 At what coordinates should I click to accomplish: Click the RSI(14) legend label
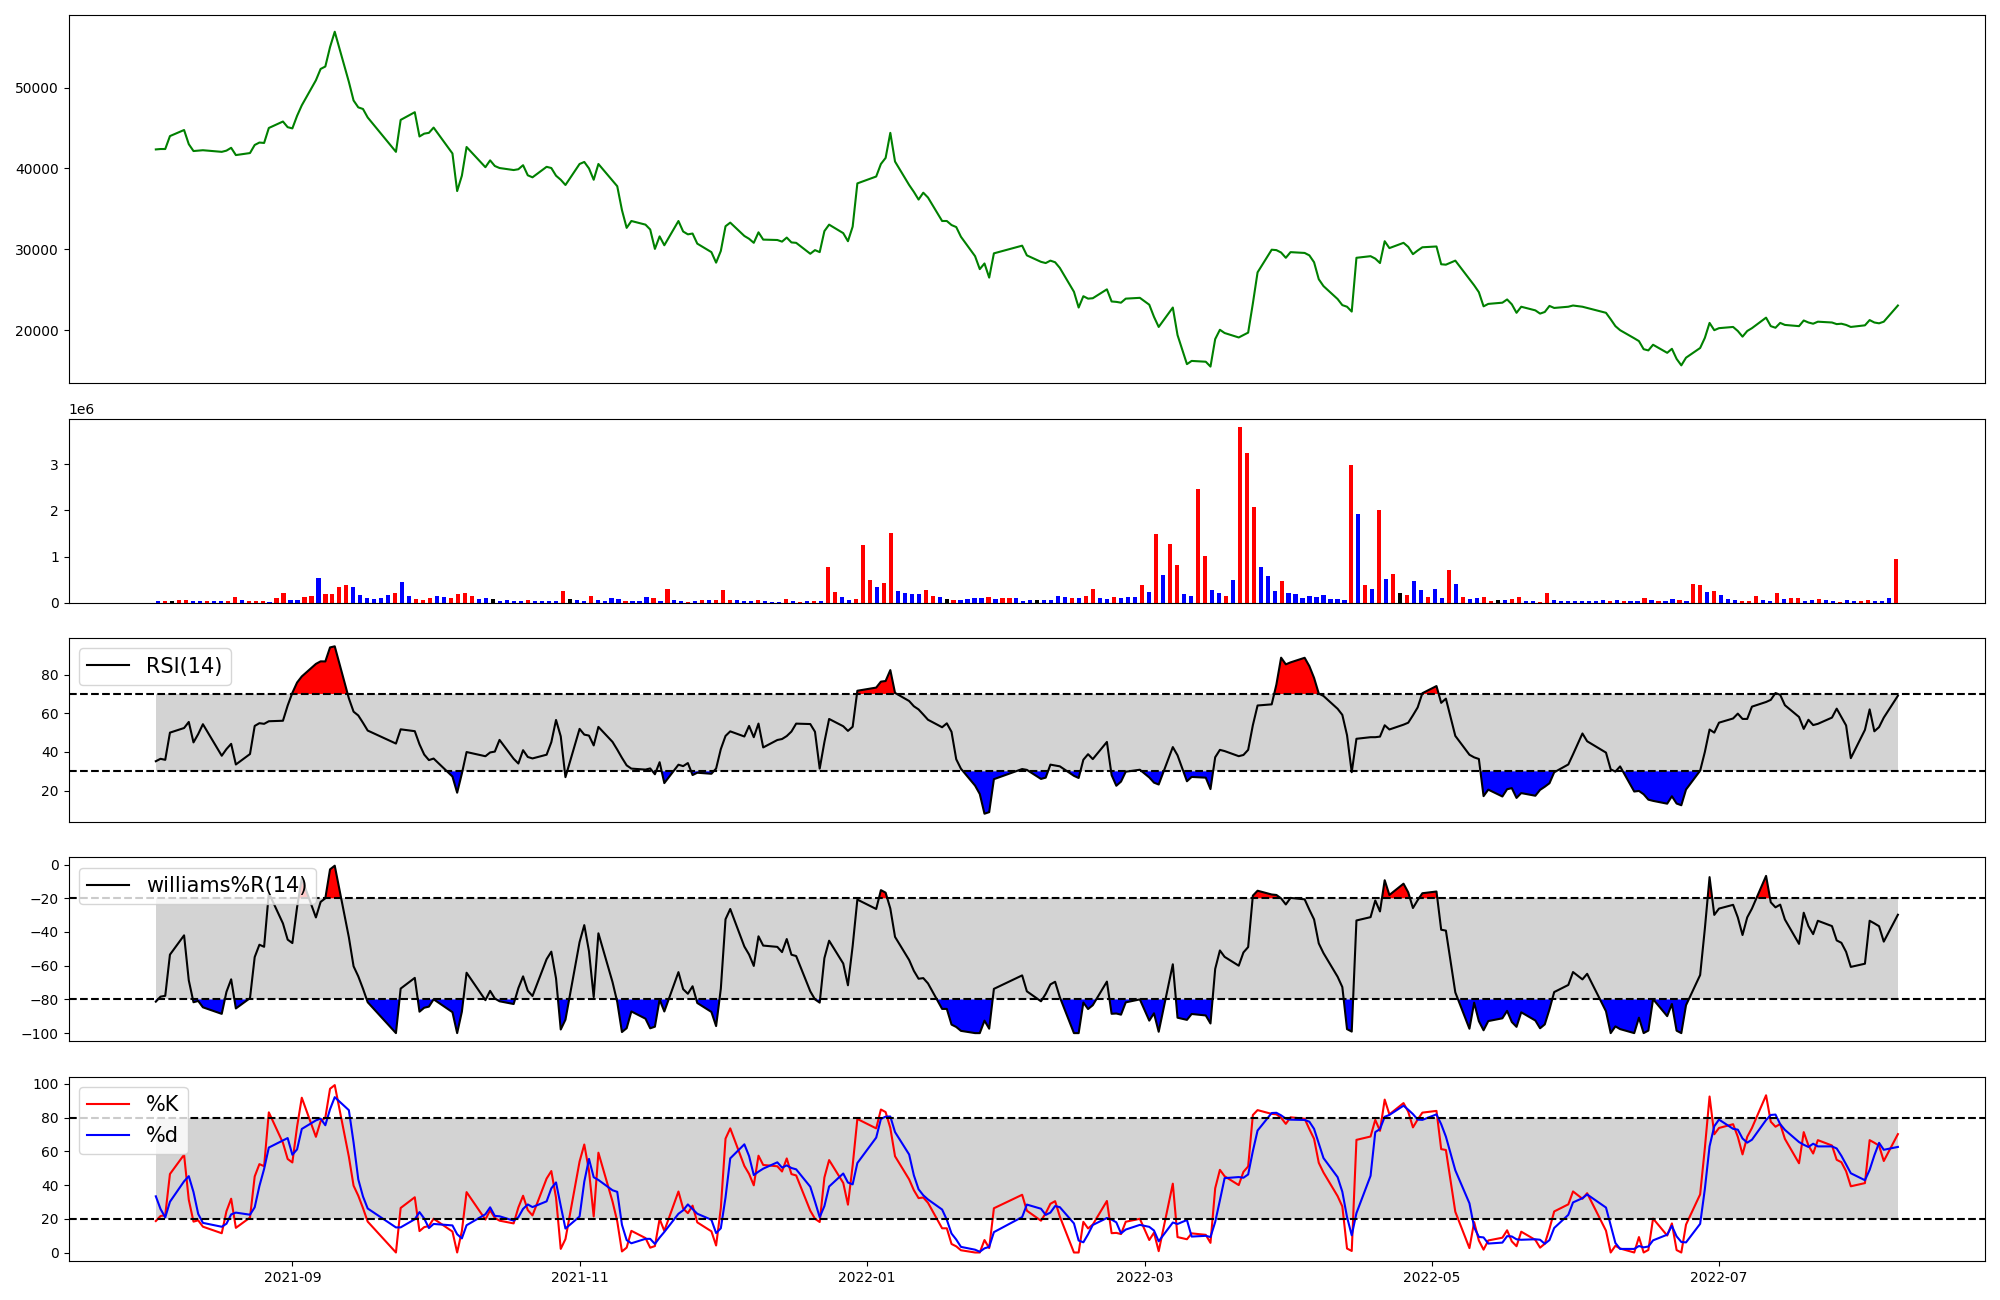coord(184,666)
